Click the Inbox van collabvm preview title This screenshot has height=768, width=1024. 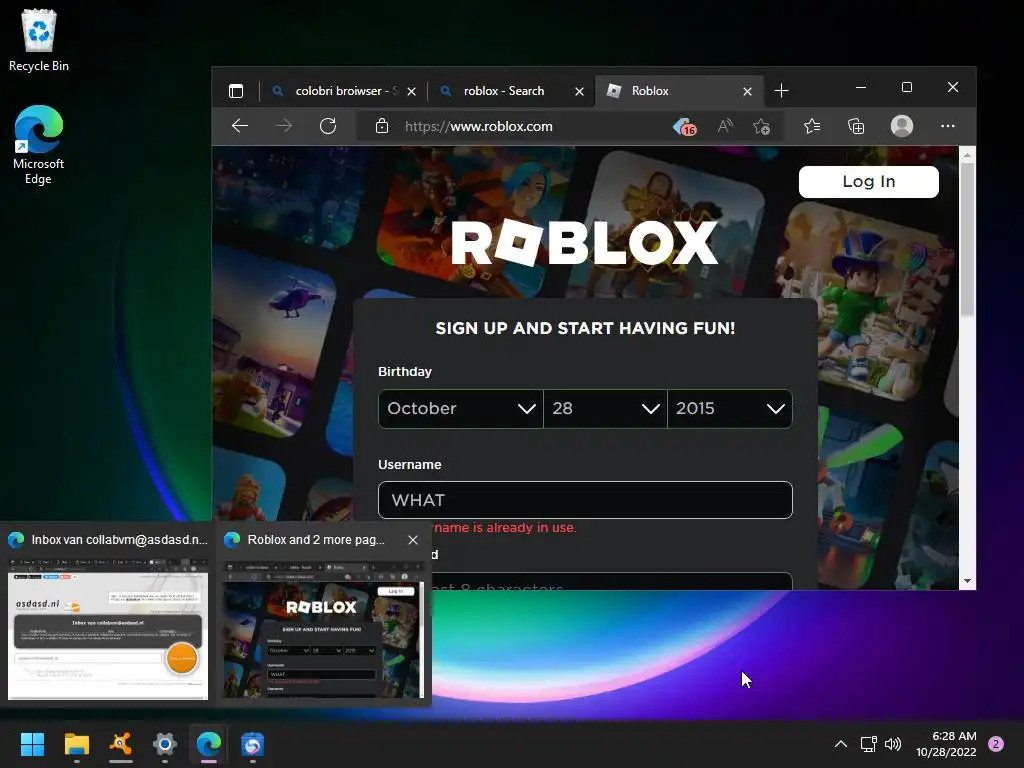click(x=120, y=540)
